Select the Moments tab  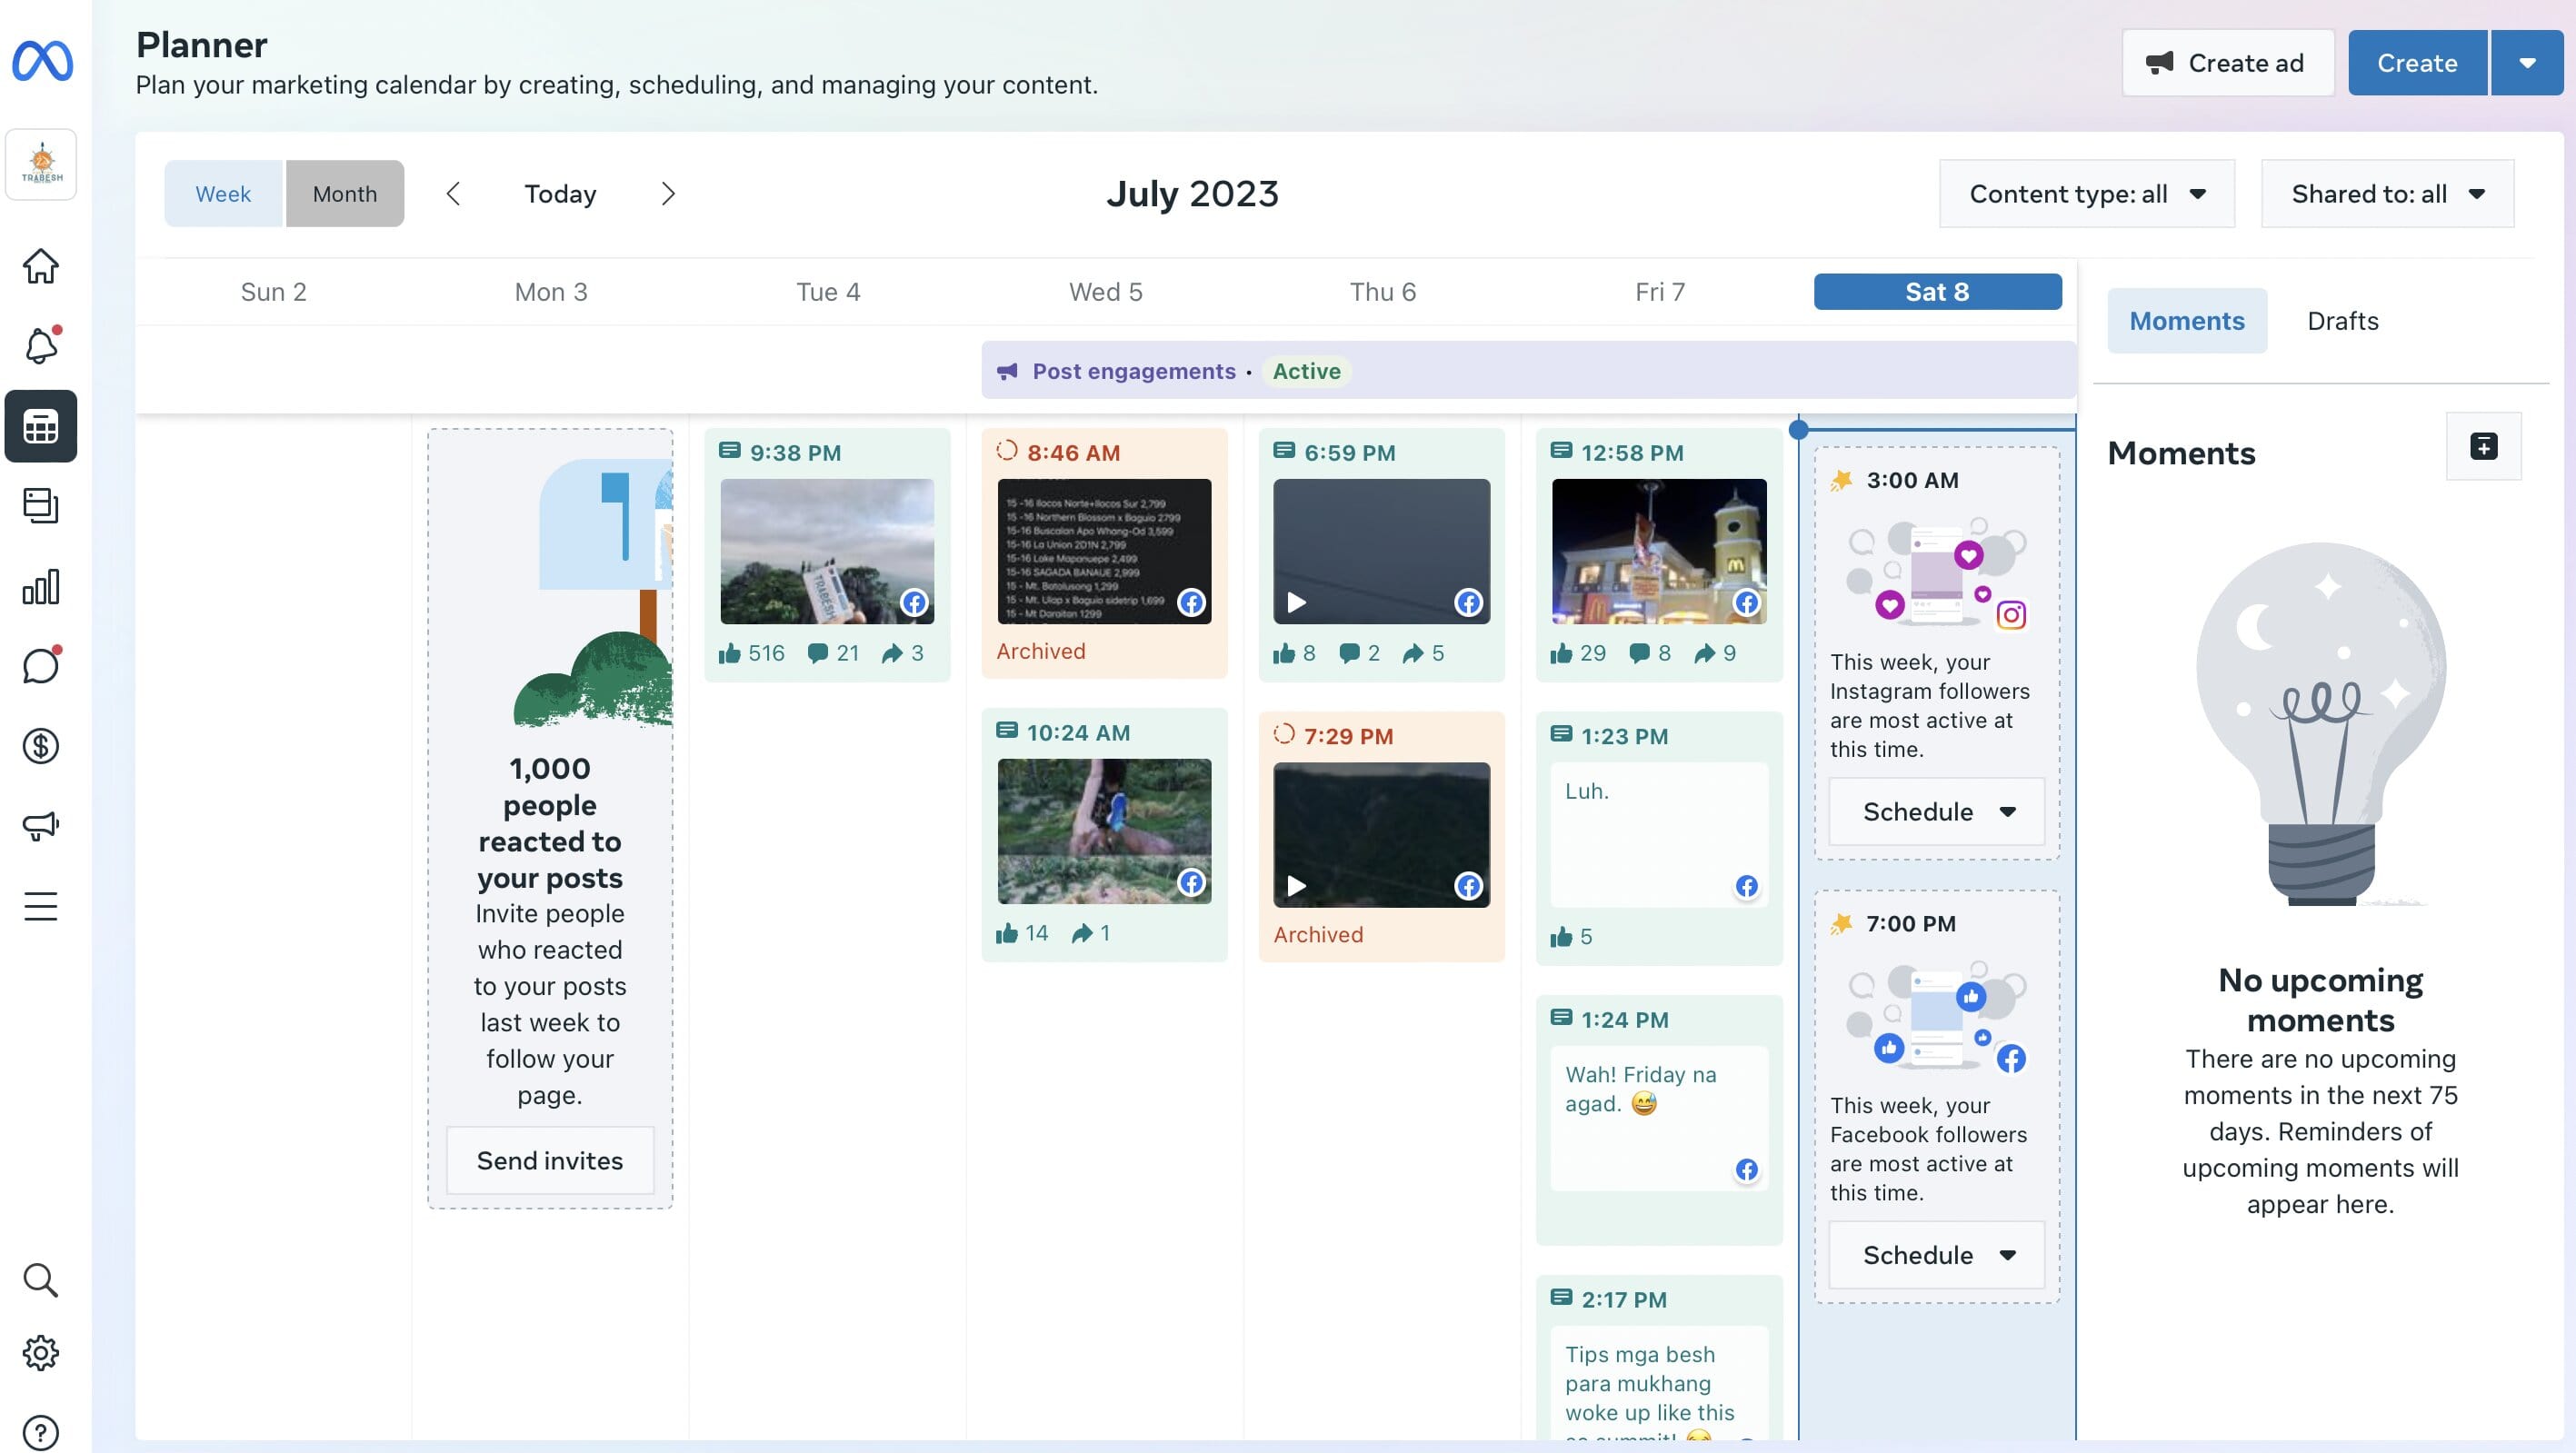2186,321
